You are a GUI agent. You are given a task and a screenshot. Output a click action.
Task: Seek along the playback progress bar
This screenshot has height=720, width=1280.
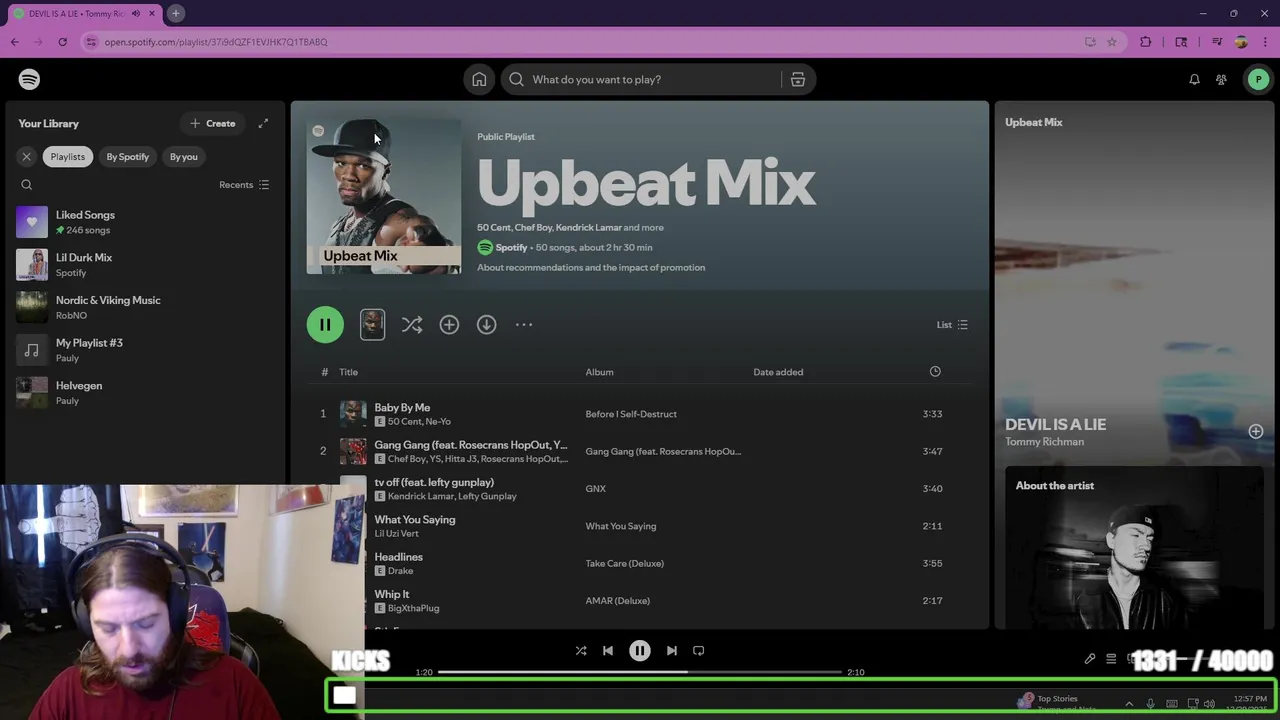[640, 672]
